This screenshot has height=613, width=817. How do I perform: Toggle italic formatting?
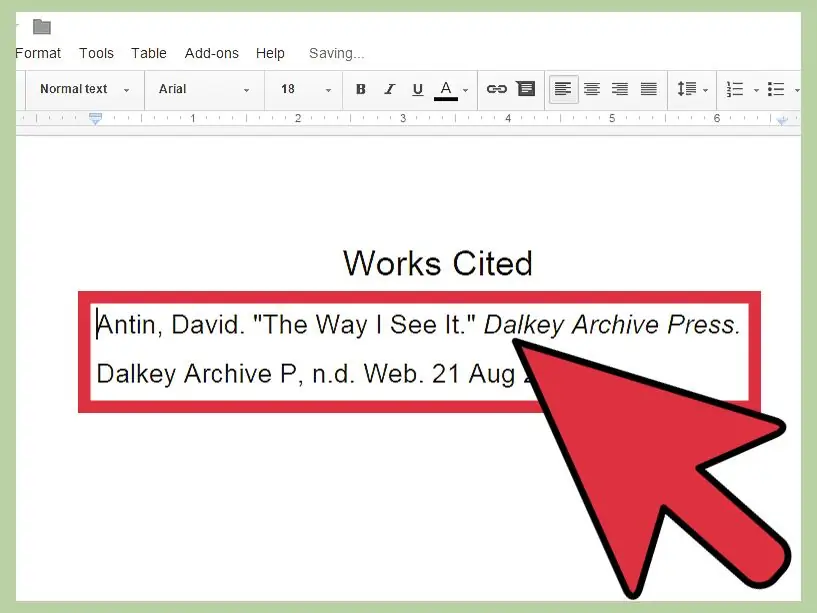(389, 89)
